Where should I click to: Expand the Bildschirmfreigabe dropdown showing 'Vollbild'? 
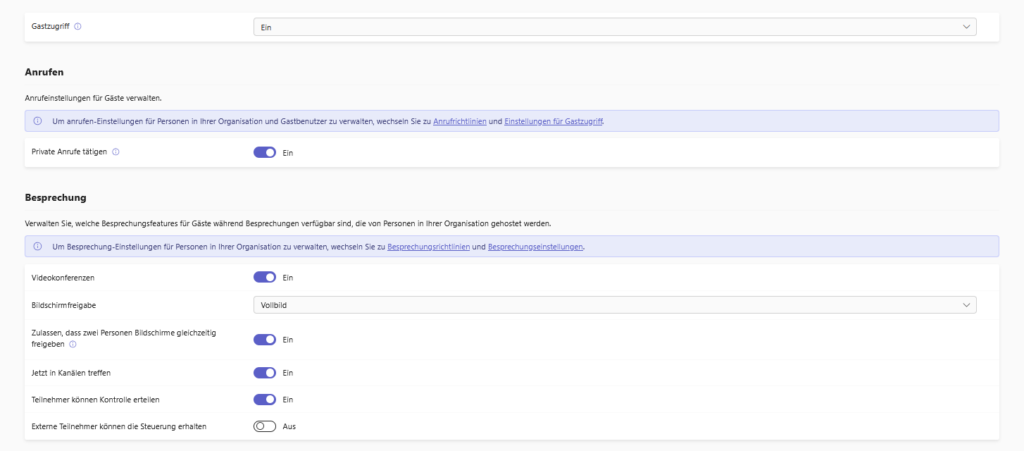click(x=614, y=304)
